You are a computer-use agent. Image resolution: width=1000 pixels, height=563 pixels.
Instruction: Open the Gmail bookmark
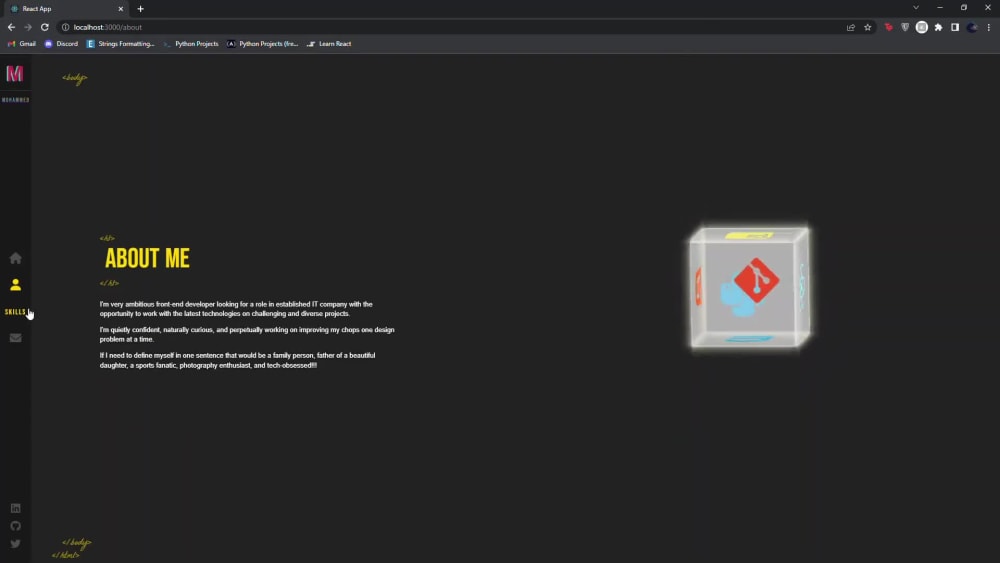(x=22, y=44)
